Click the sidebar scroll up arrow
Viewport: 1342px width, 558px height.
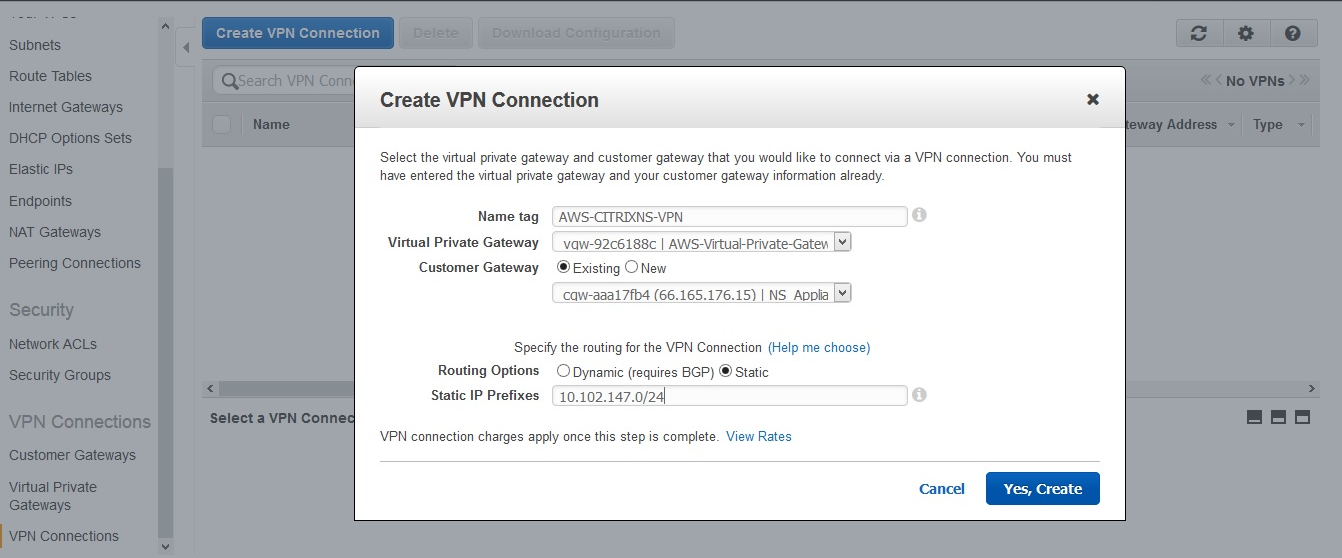[166, 26]
